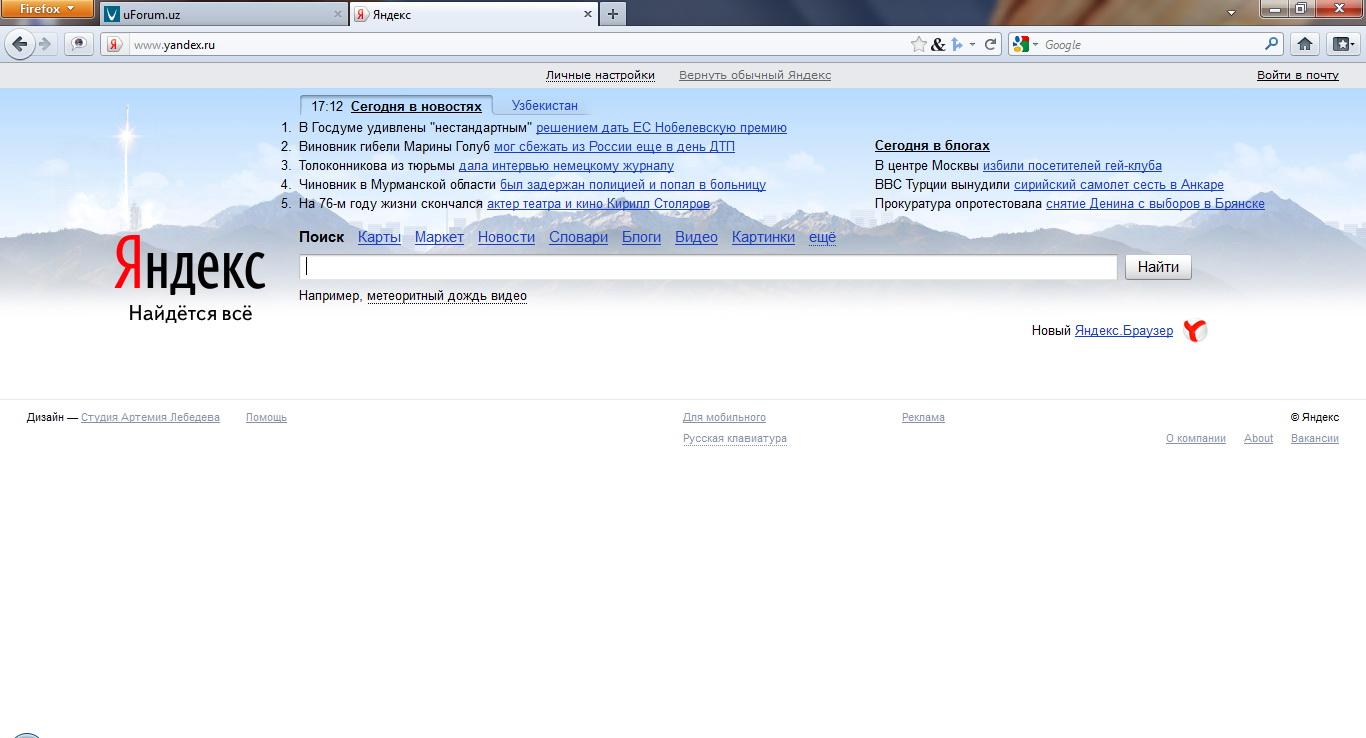
Task: Open the Реклама footer link
Action: coord(923,418)
